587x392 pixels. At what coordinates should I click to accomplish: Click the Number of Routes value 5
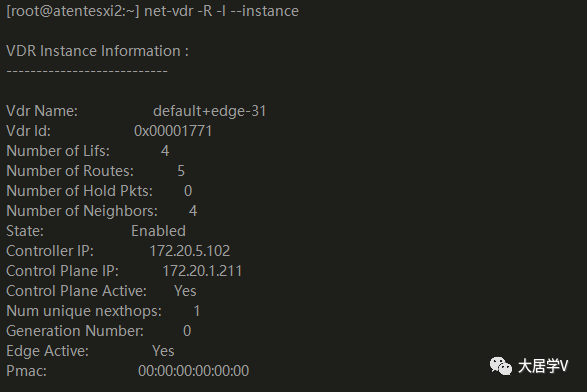pos(181,171)
